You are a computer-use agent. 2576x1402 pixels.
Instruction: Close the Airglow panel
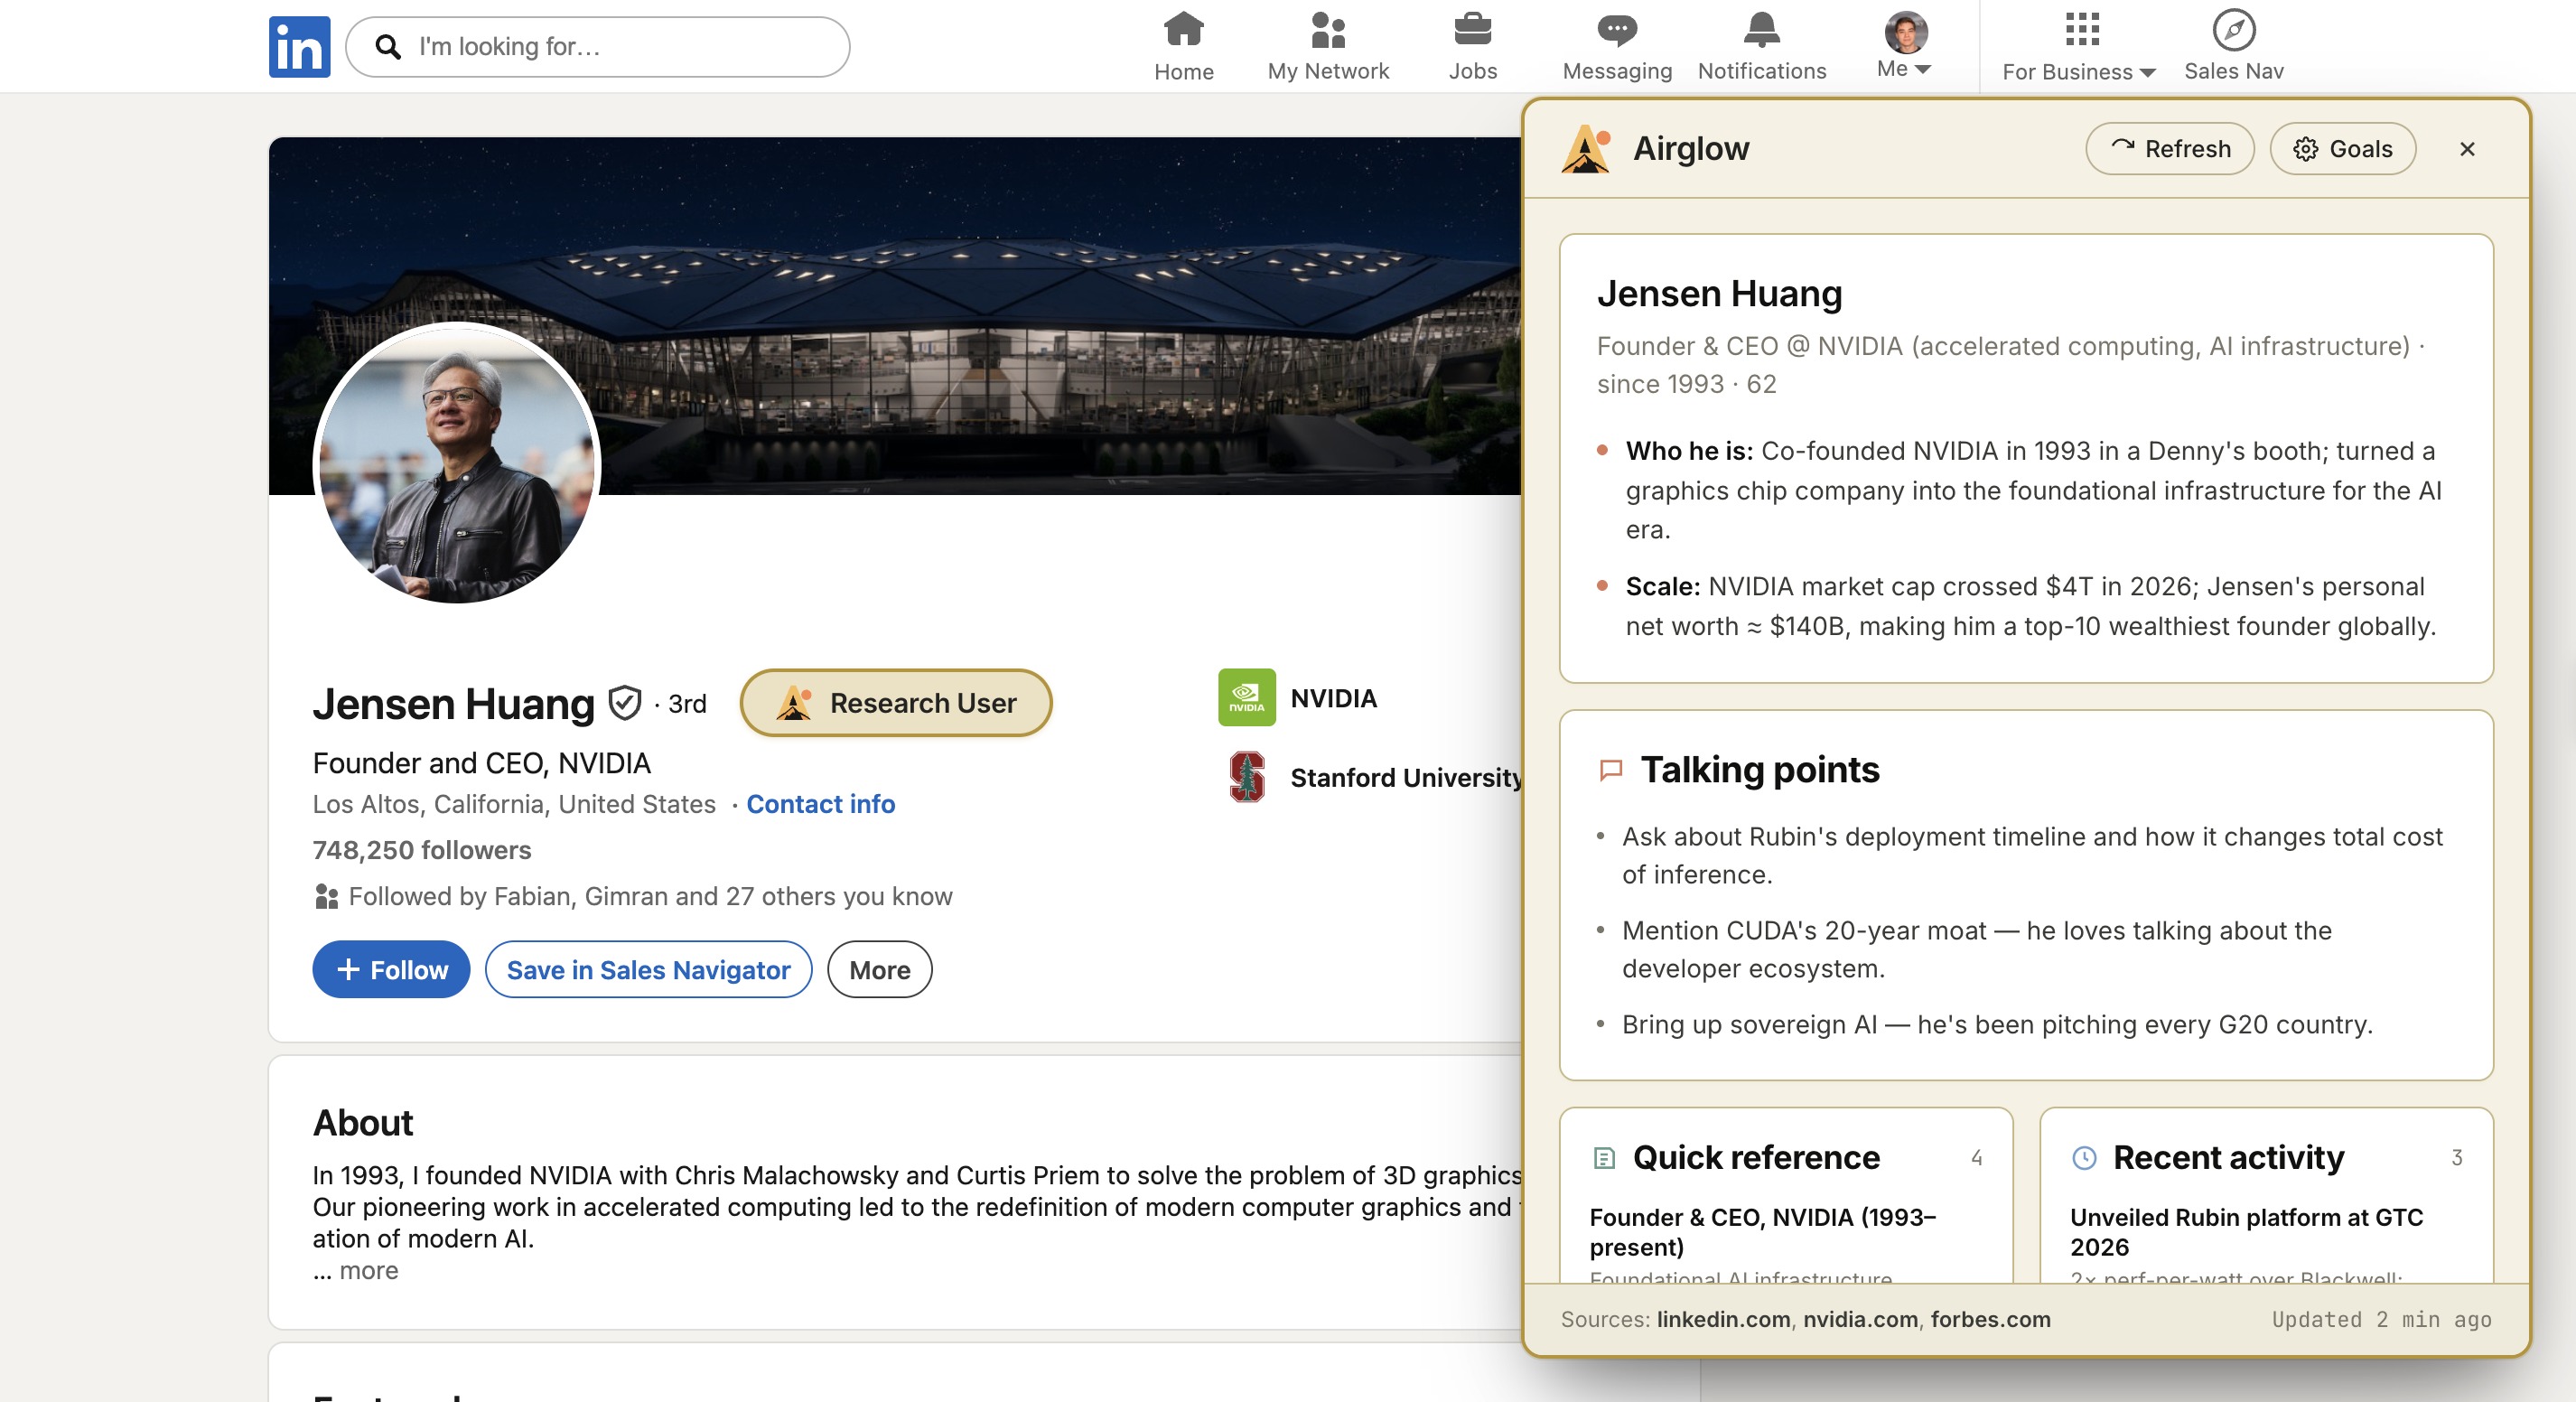[2466, 149]
